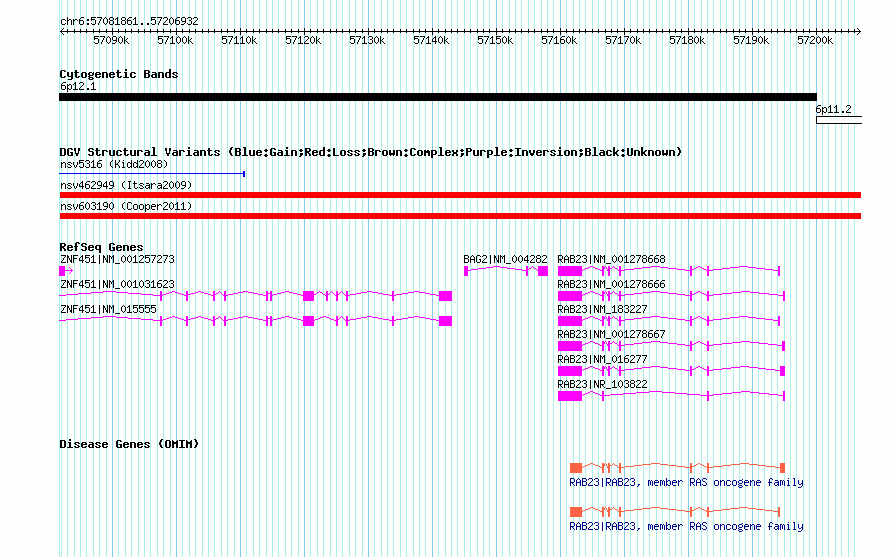Select the red nsv462949 loss bar
The image size is (890, 557).
(x=460, y=195)
